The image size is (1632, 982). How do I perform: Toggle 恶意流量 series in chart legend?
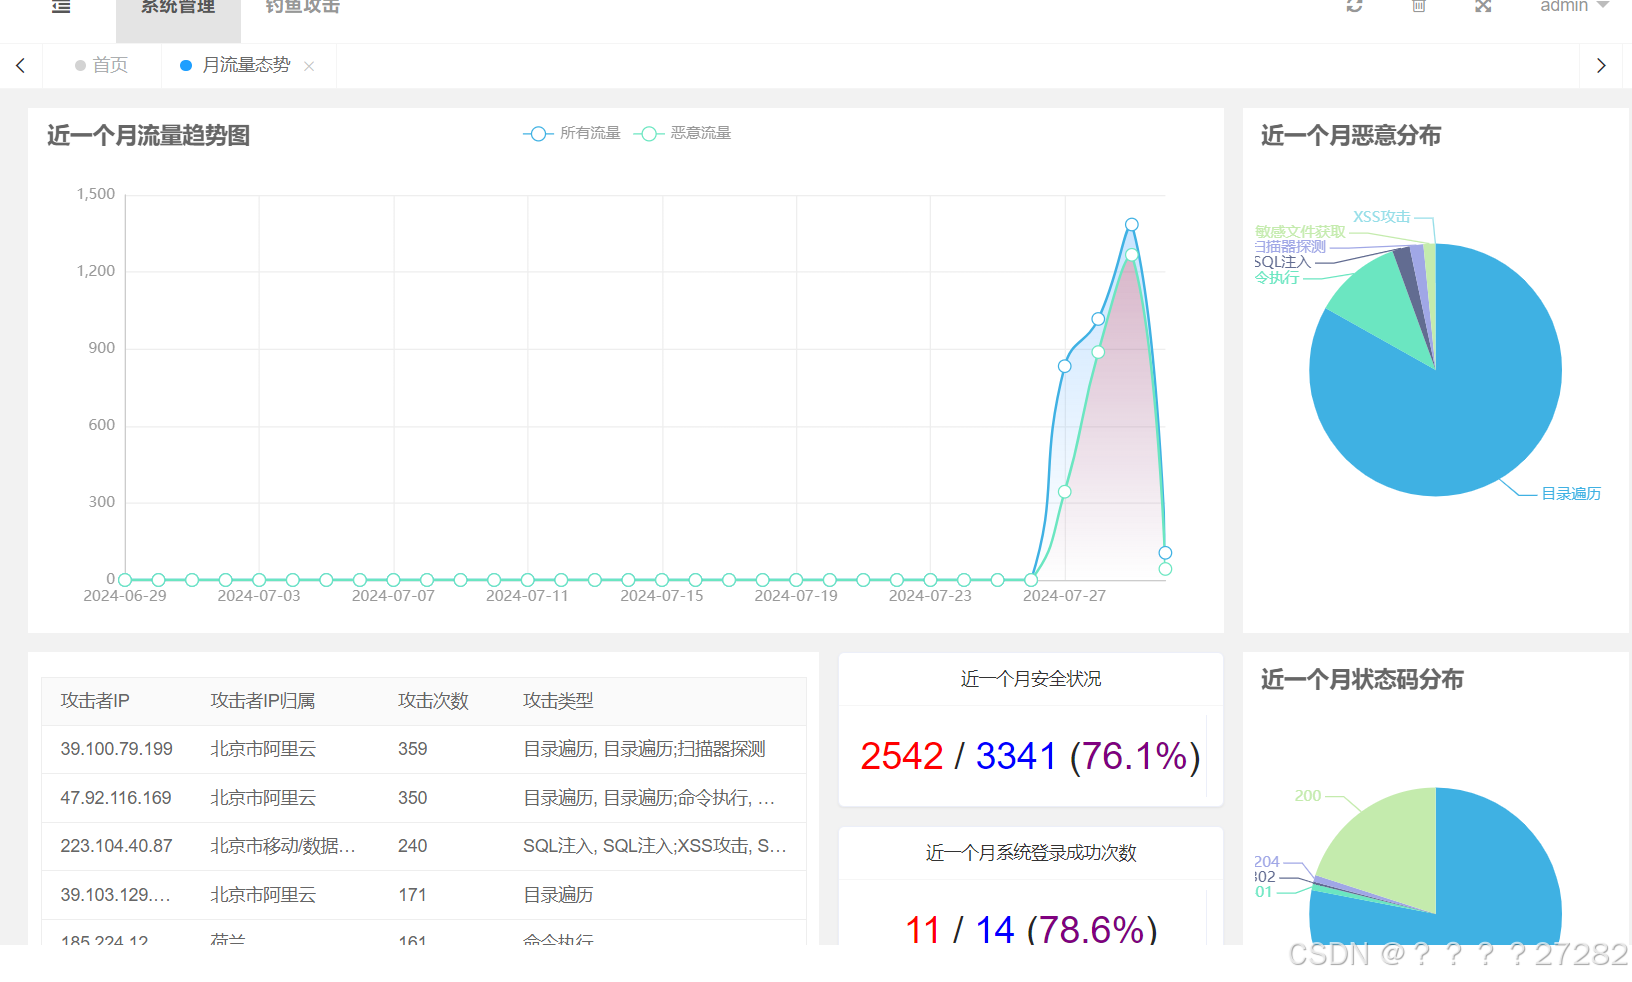(x=683, y=133)
